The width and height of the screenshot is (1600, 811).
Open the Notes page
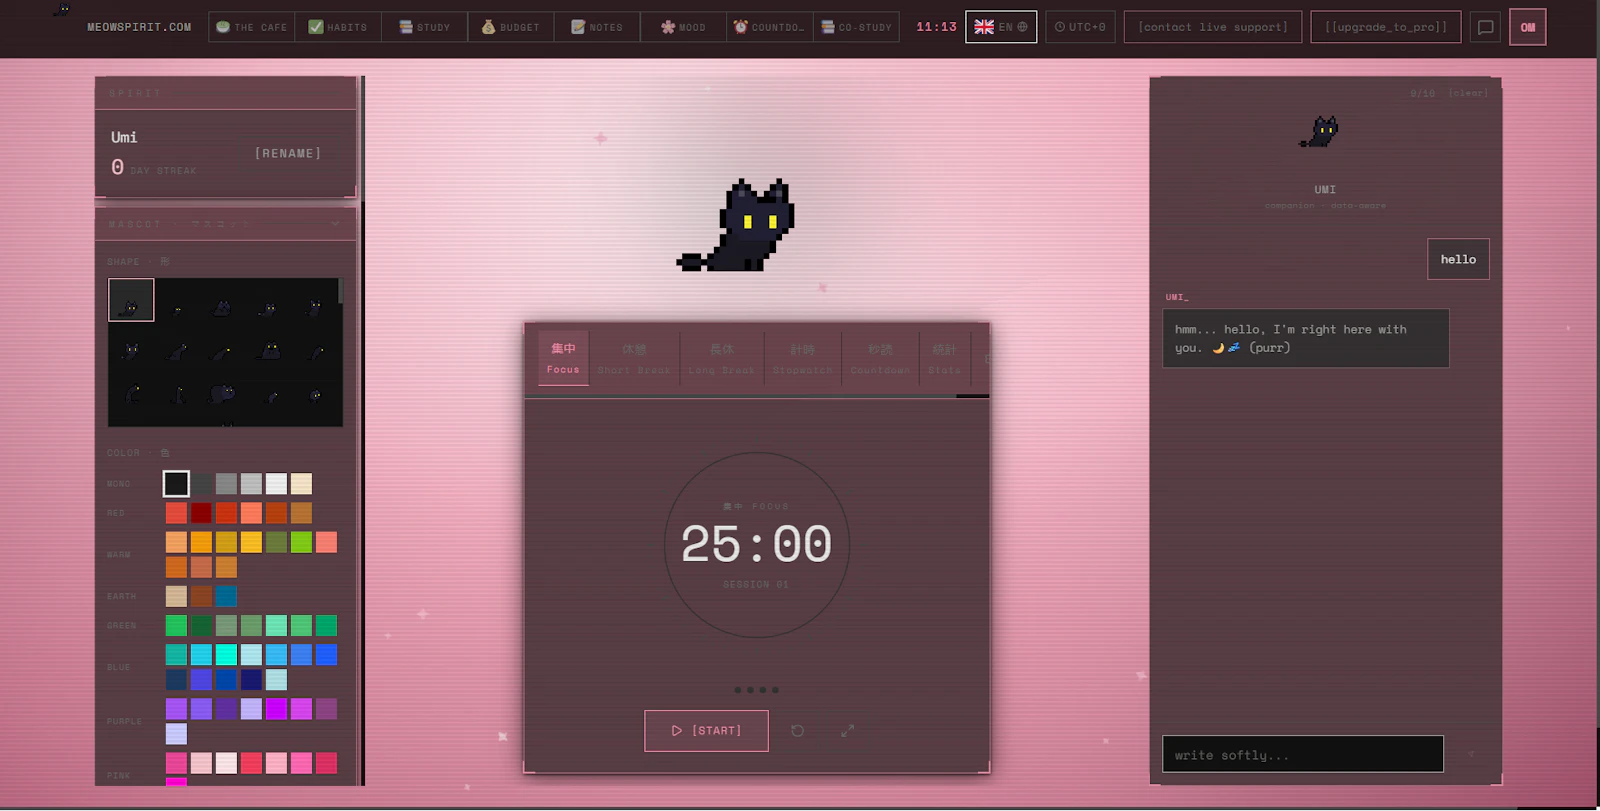tap(597, 27)
